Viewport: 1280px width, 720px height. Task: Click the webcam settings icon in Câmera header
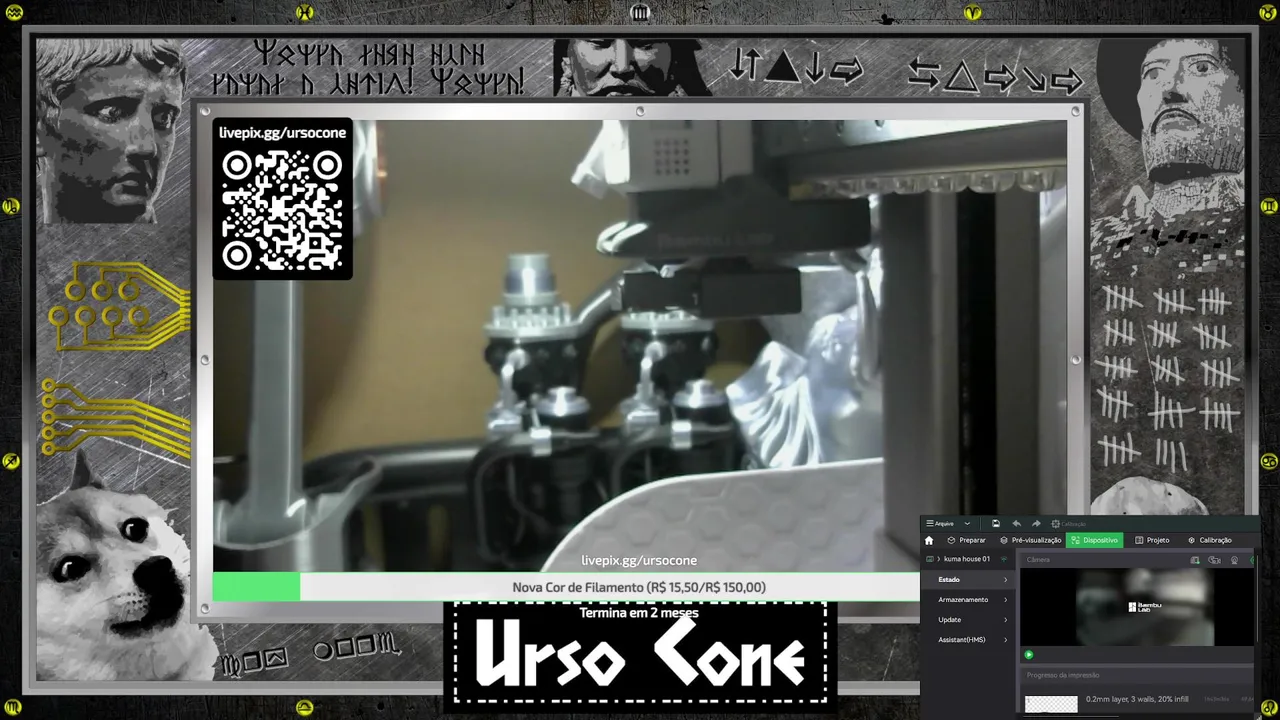point(1234,560)
